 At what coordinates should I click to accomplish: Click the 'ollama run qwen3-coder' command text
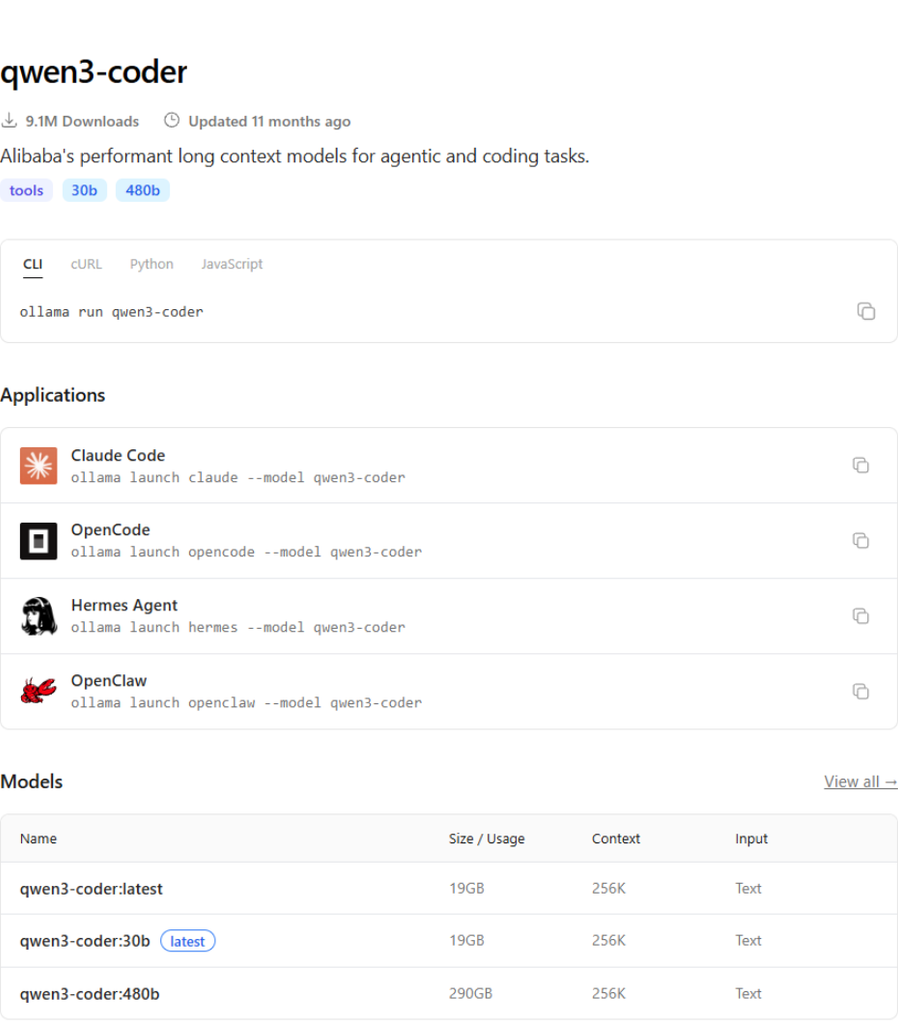coord(112,312)
